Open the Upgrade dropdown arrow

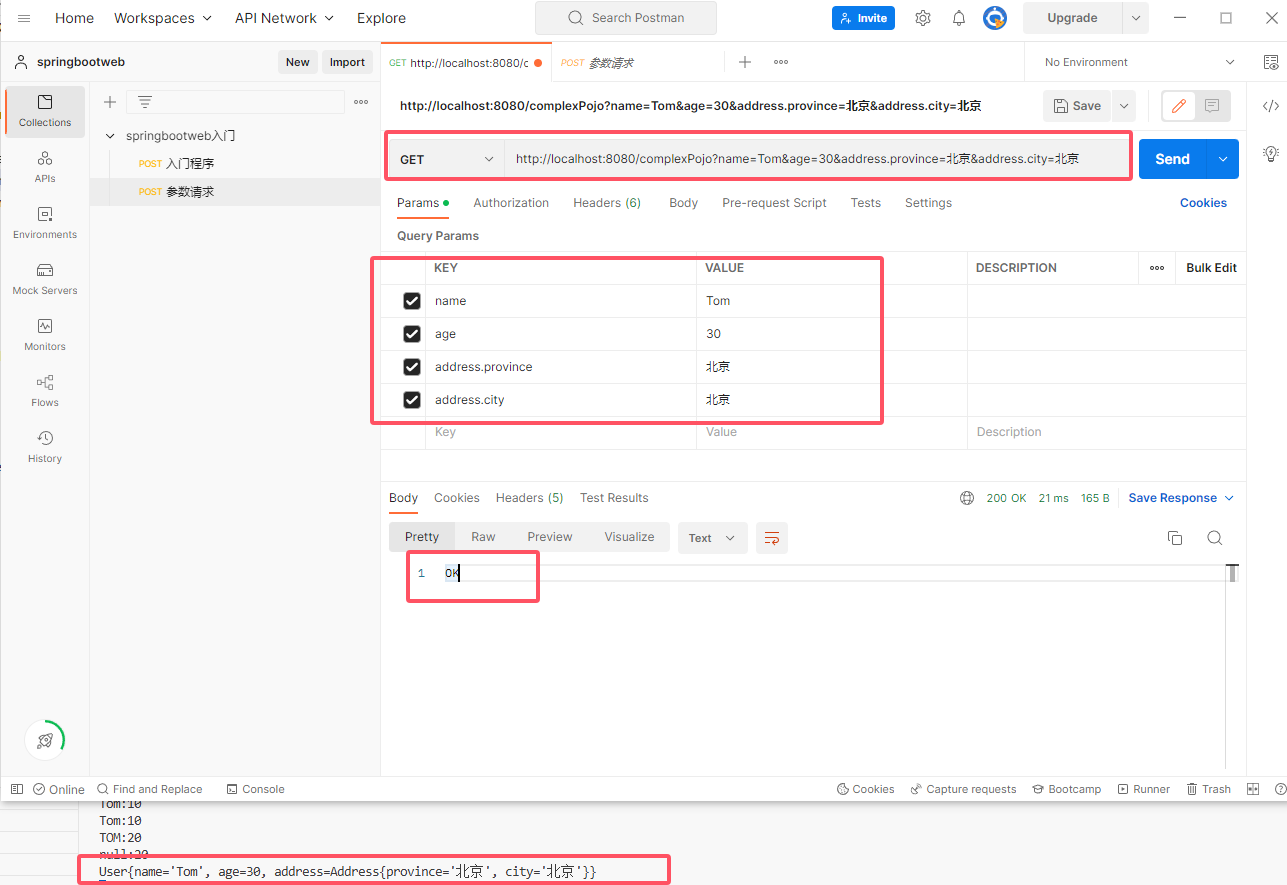pos(1135,18)
